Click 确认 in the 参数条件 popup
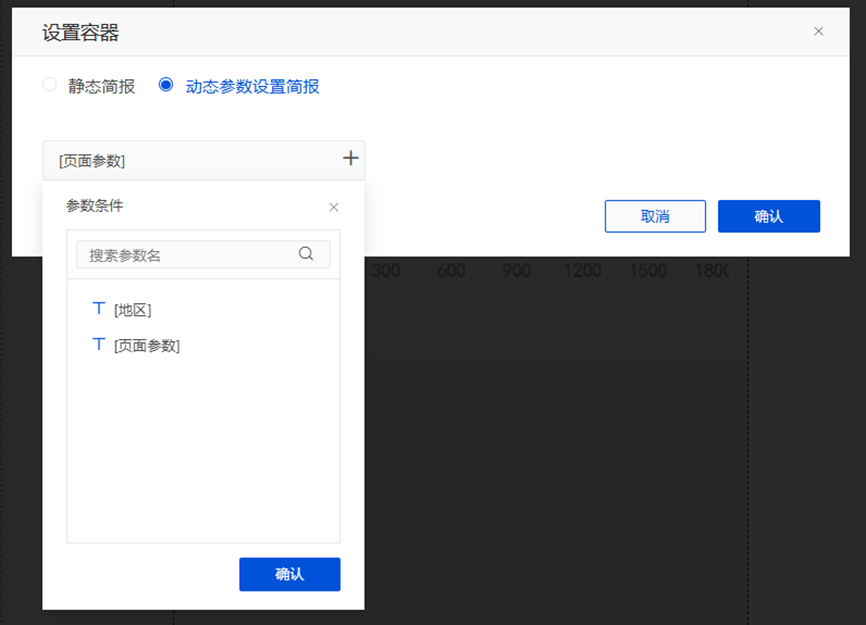 click(x=289, y=574)
